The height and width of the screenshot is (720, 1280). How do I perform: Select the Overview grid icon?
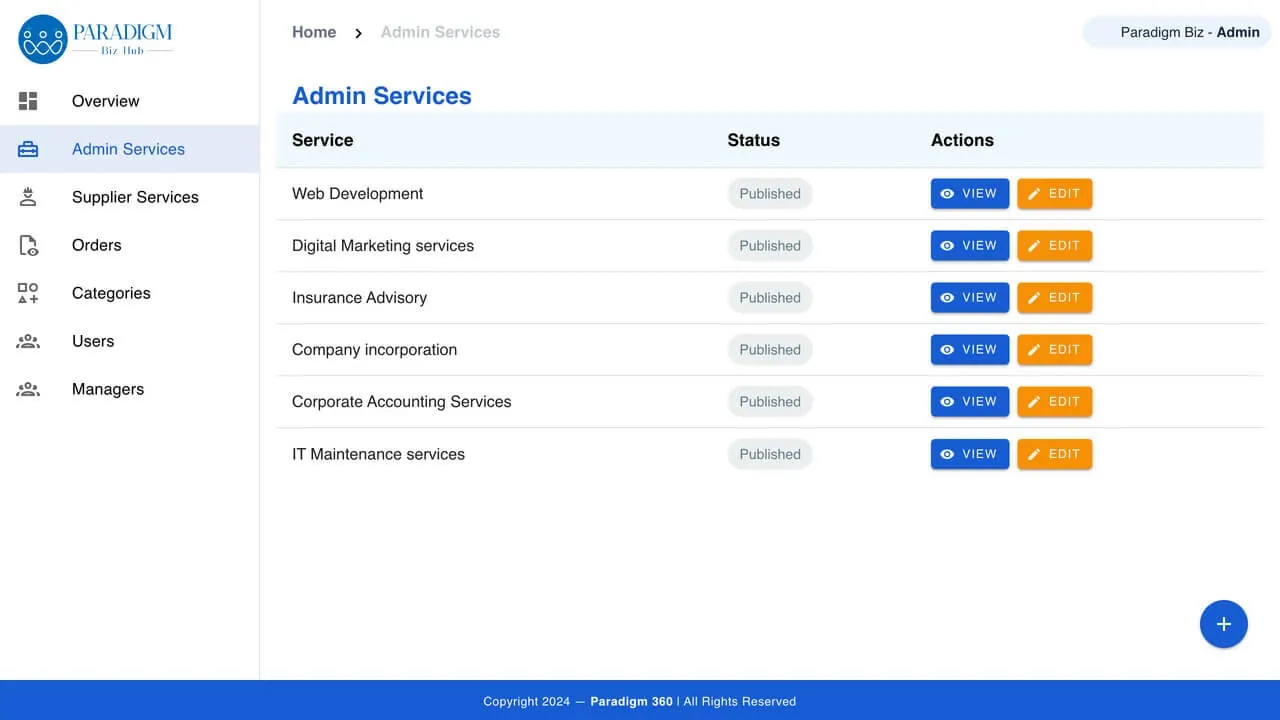[x=27, y=100]
